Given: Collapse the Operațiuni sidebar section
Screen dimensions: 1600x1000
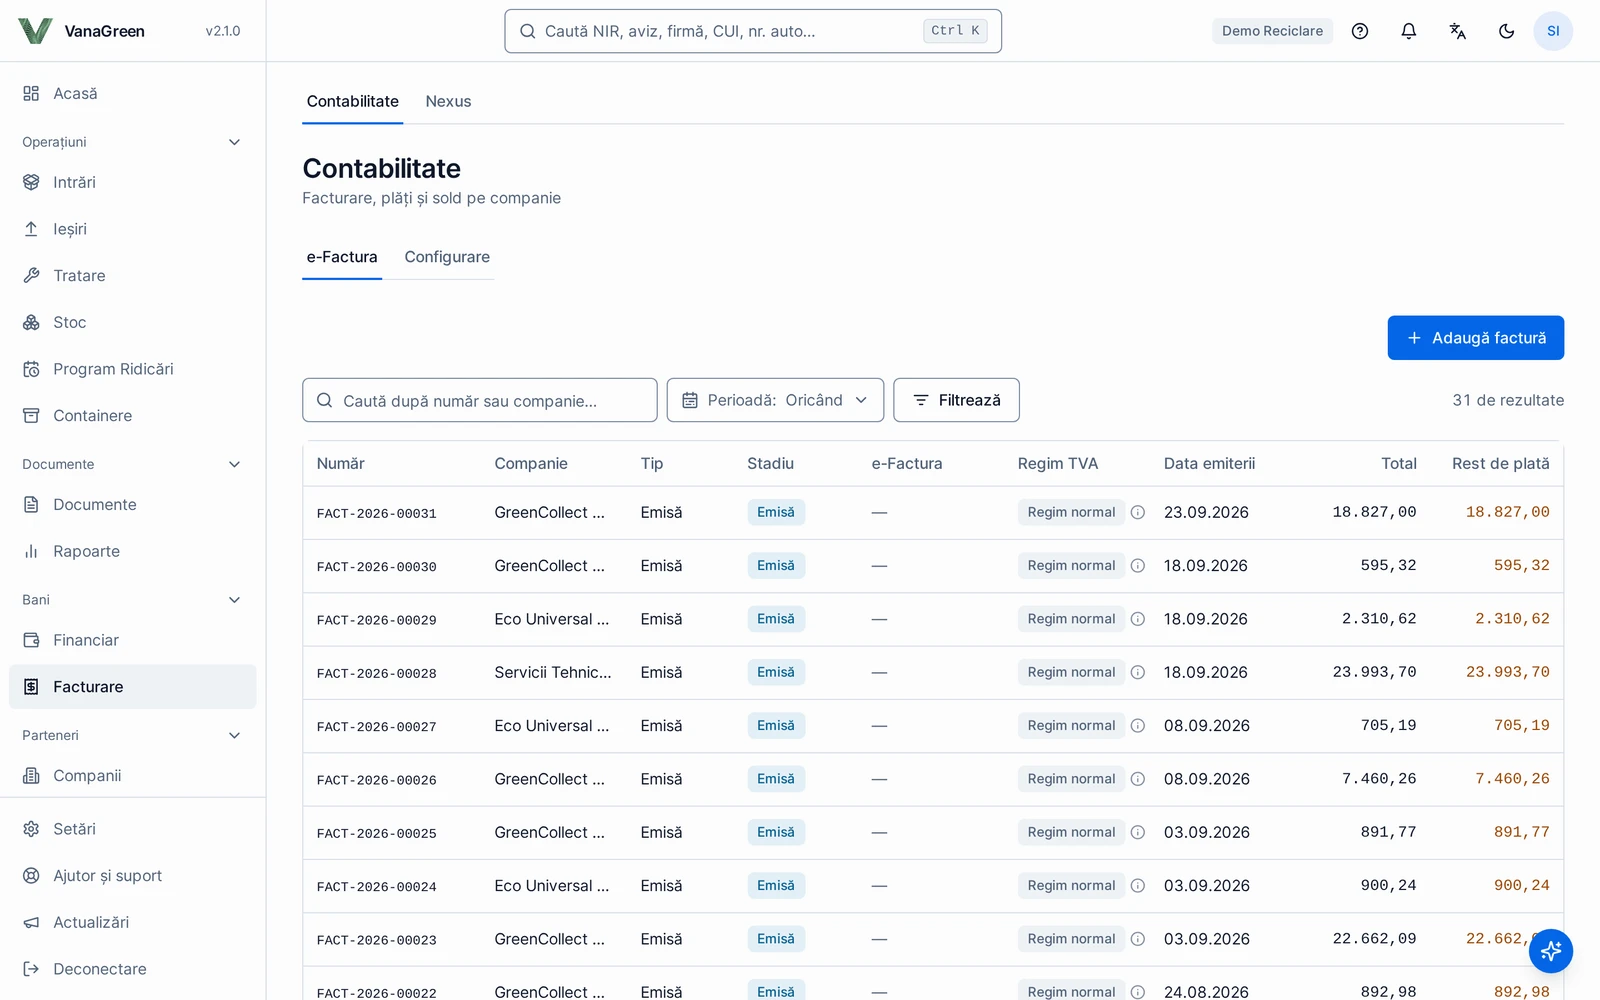Looking at the screenshot, I should (x=132, y=142).
